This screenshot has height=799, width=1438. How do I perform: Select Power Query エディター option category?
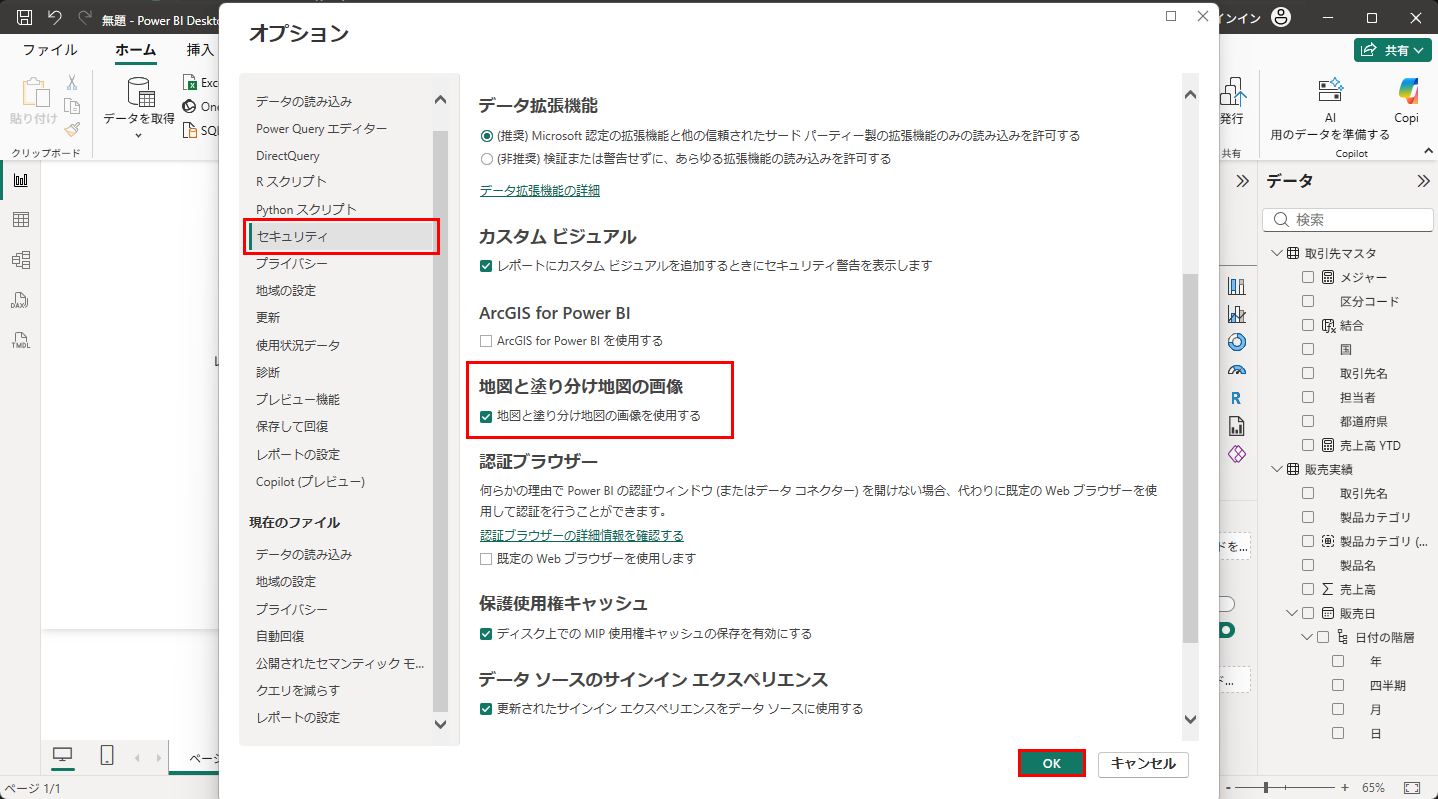[321, 129]
